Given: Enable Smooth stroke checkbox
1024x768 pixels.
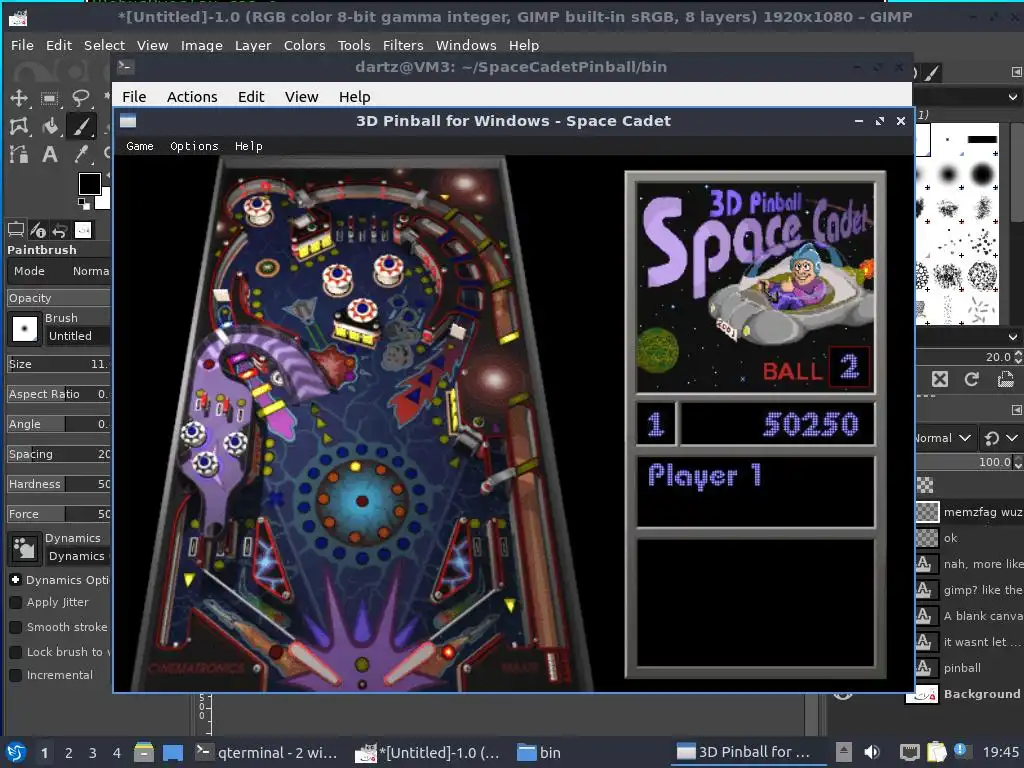Looking at the screenshot, I should [x=16, y=628].
